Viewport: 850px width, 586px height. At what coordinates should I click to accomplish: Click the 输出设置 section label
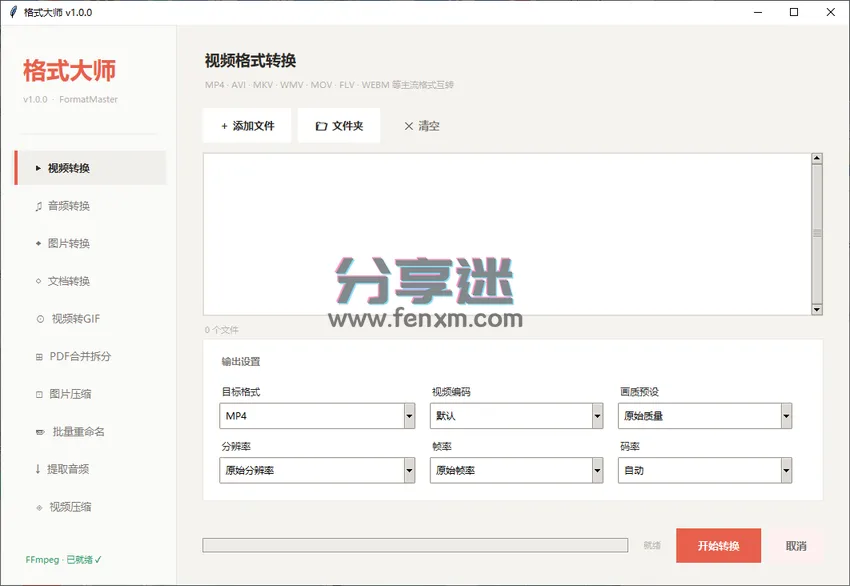[241, 362]
